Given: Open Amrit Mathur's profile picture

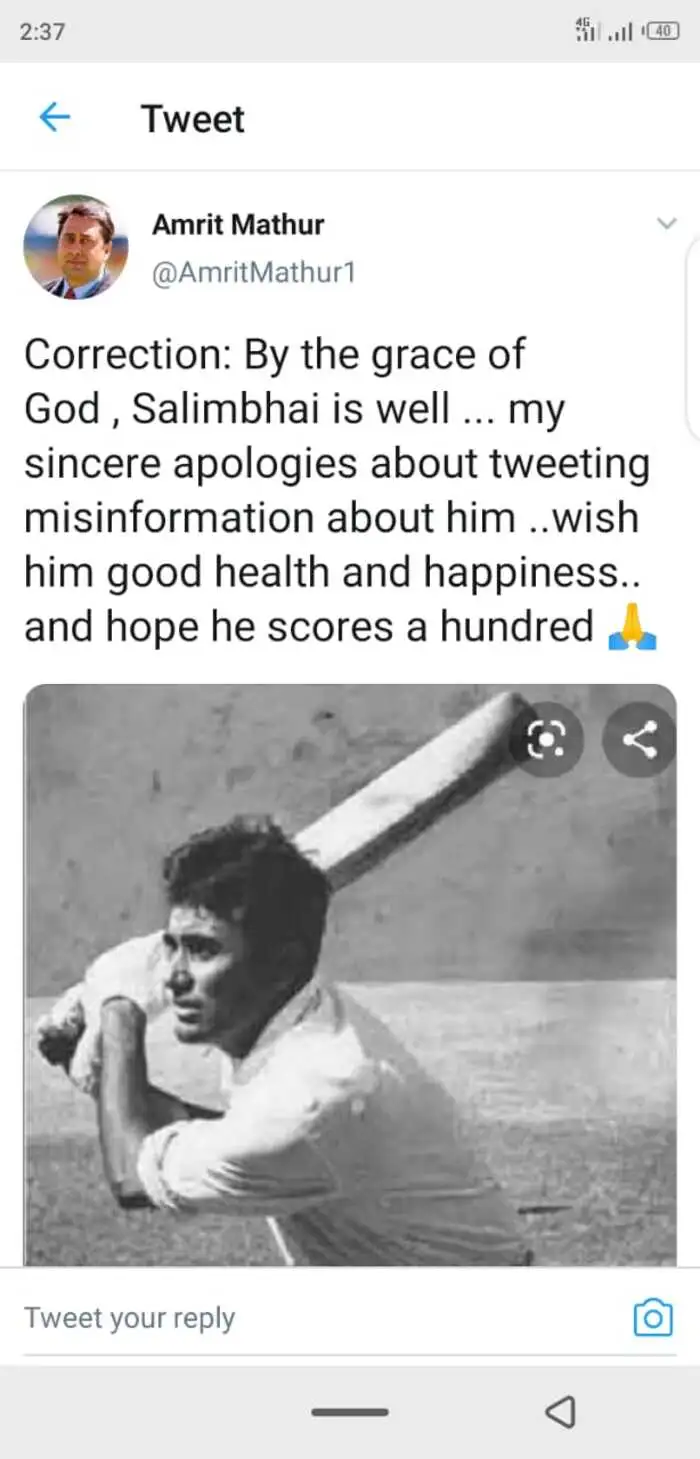Looking at the screenshot, I should (76, 247).
